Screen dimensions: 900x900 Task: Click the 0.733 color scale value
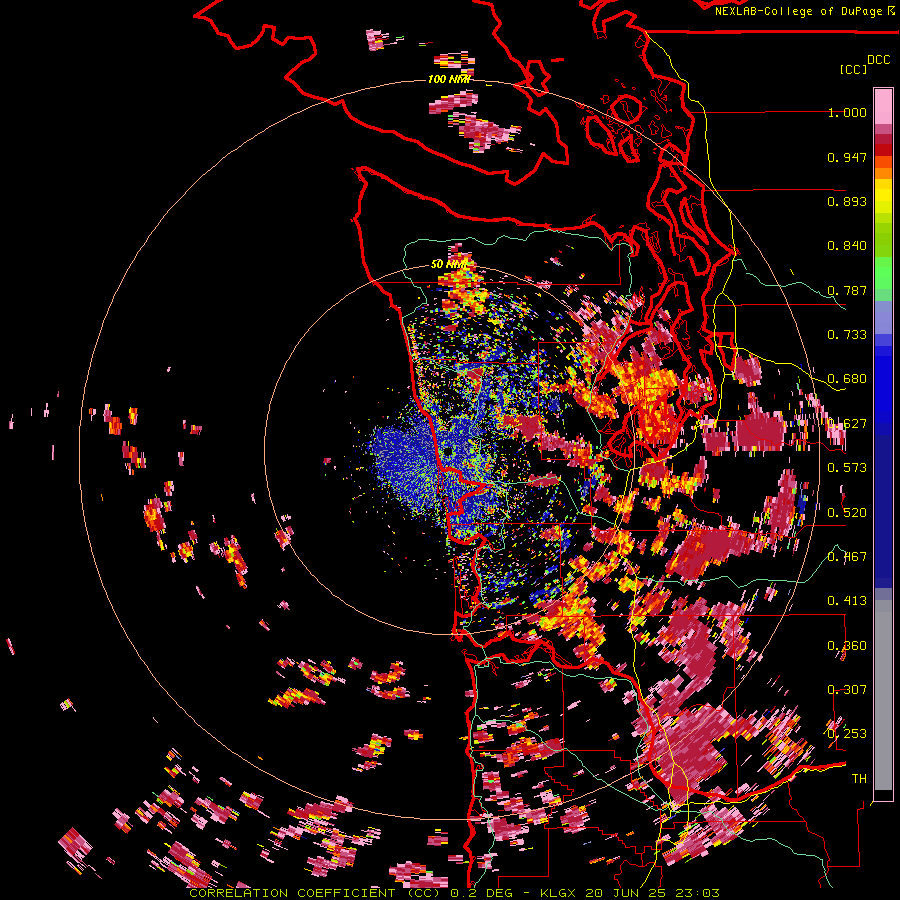click(847, 335)
